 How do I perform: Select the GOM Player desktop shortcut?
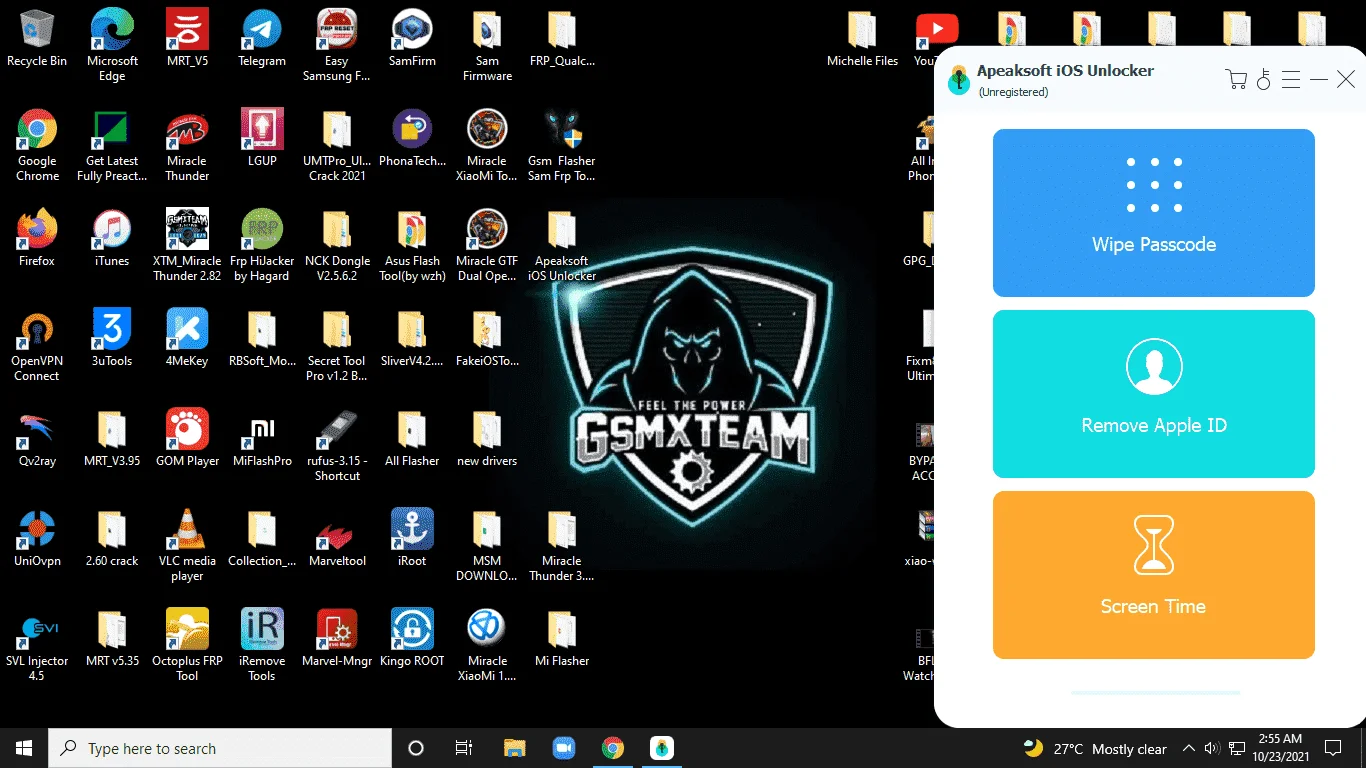[187, 438]
